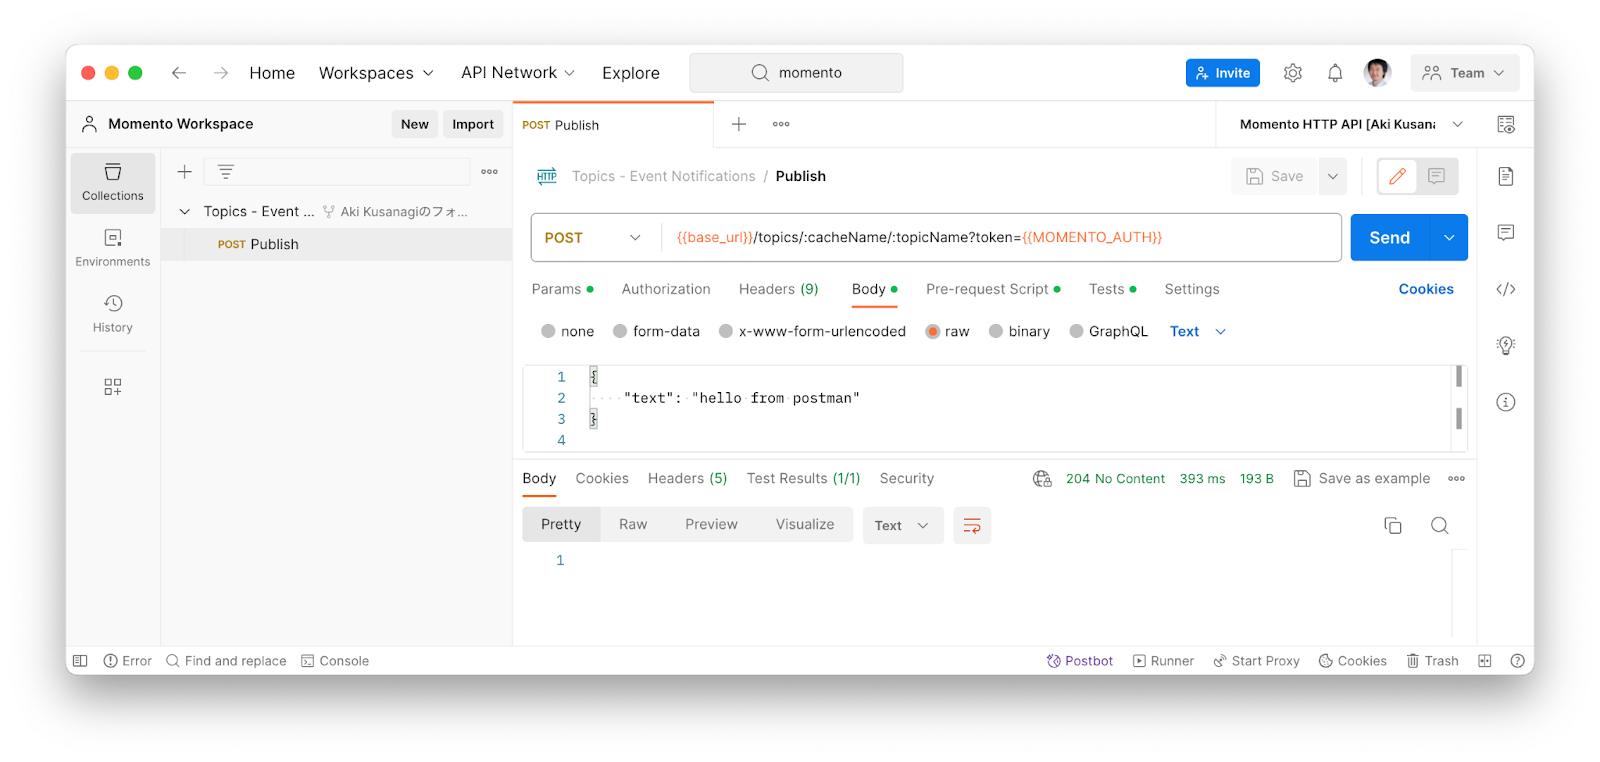Click the lightbulb related requests icon
This screenshot has width=1600, height=762.
point(1506,346)
